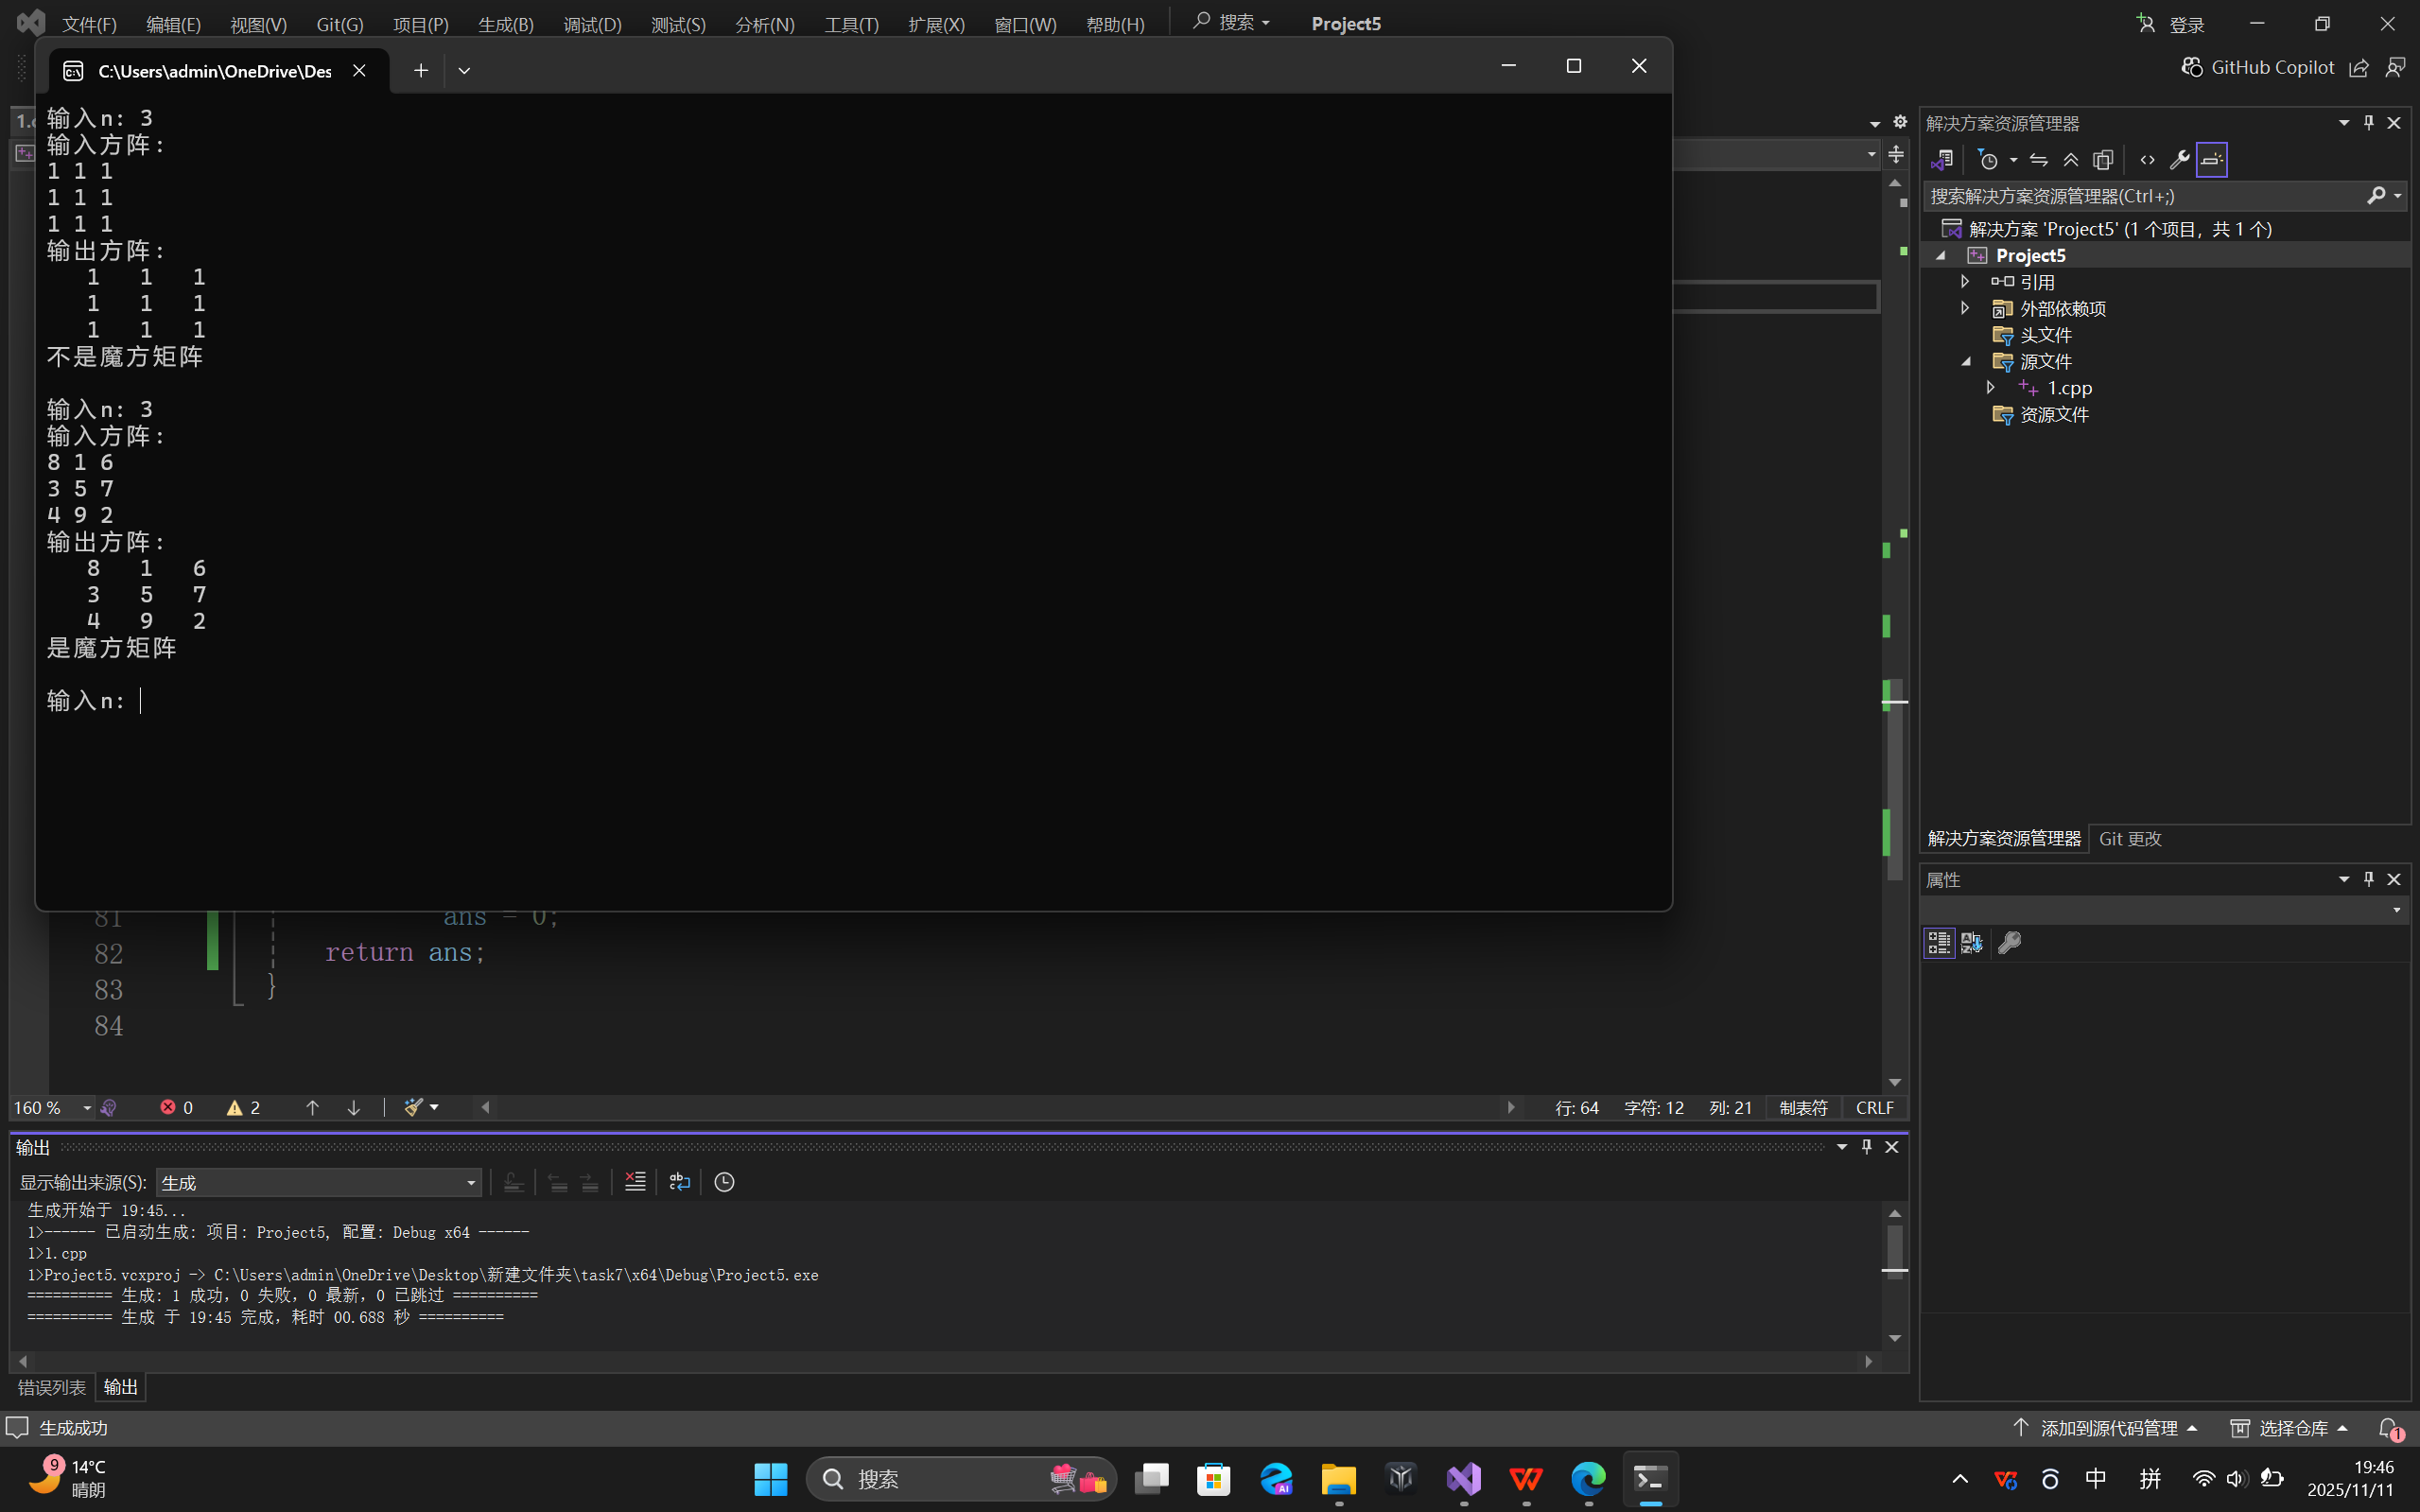The height and width of the screenshot is (1512, 2420).
Task: Click the Sync with Active Document arrows icon
Action: [x=2038, y=160]
